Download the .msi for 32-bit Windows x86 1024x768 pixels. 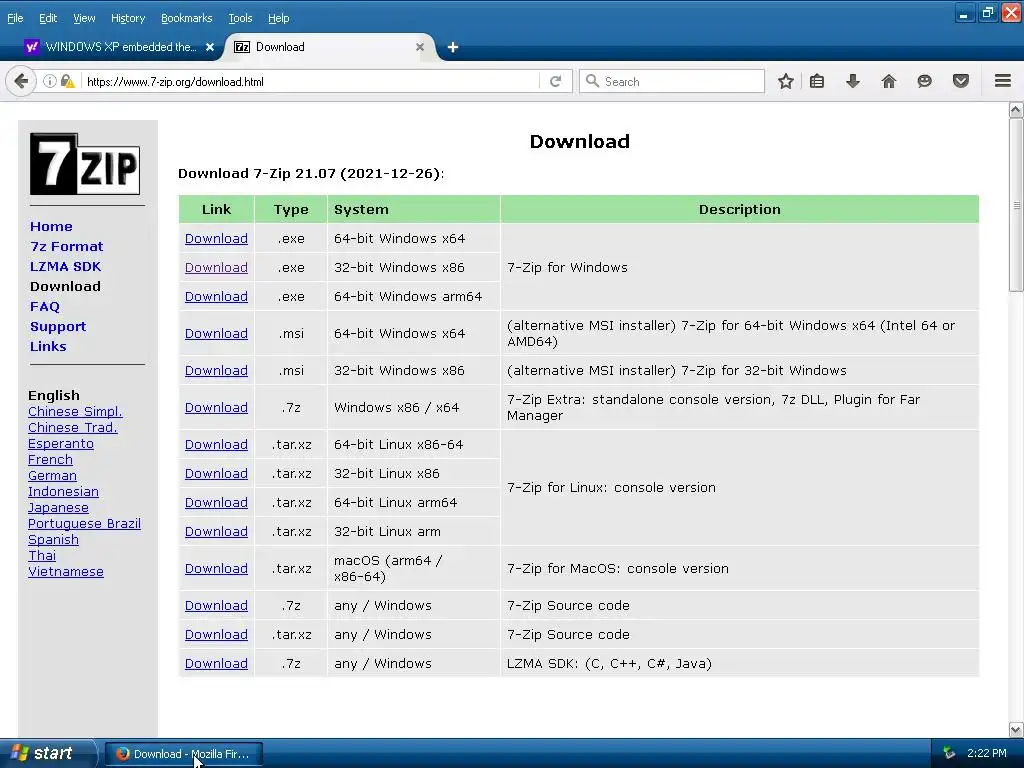[216, 371]
